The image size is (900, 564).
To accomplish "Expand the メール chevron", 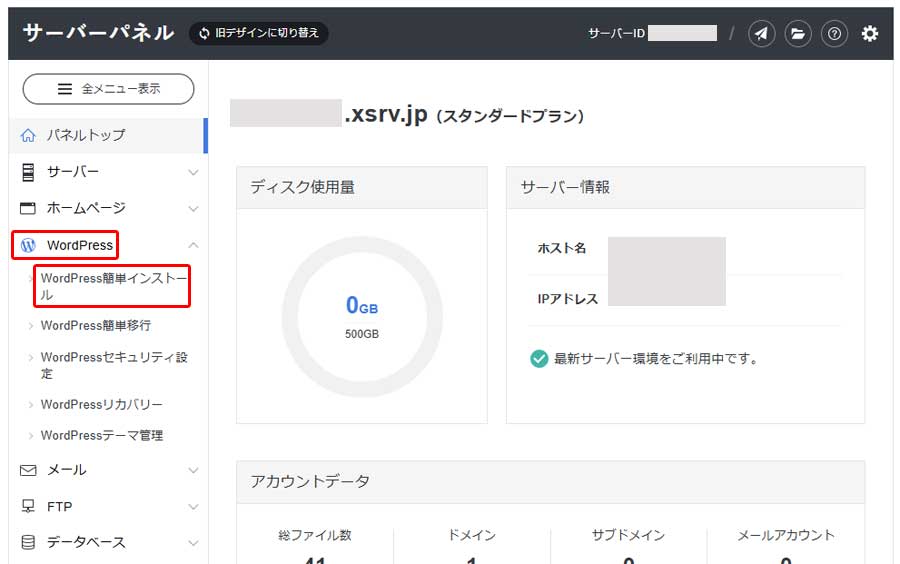I will 193,470.
